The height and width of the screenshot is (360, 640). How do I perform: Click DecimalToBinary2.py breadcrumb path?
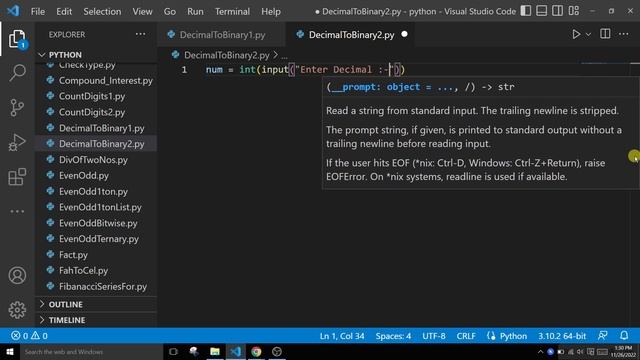[227, 55]
